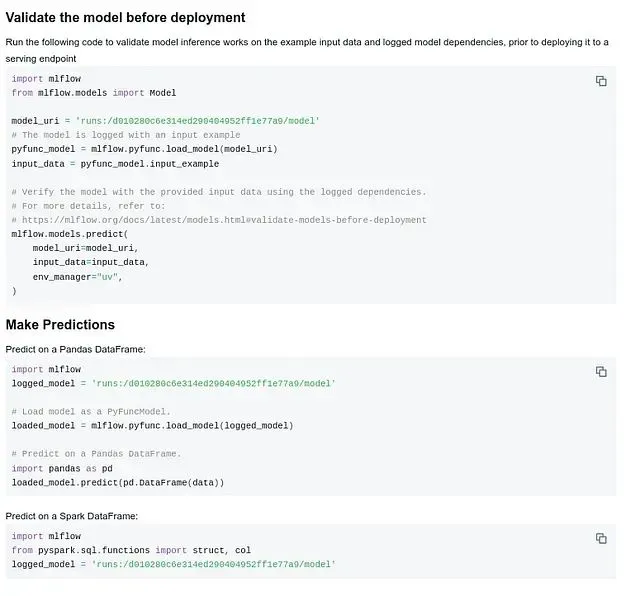640x596 pixels.
Task: Click the "Make Predictions" heading
Action: coord(60,325)
